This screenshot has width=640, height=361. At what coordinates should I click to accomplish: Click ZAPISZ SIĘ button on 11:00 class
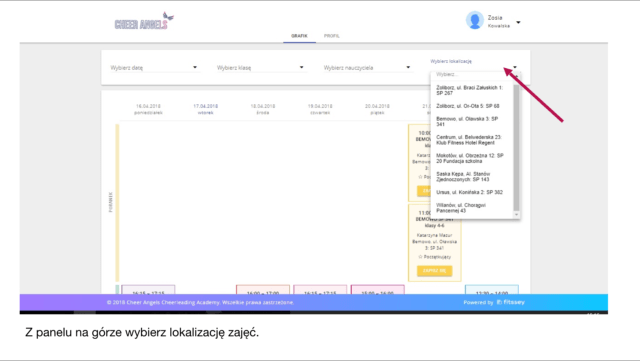(x=434, y=271)
